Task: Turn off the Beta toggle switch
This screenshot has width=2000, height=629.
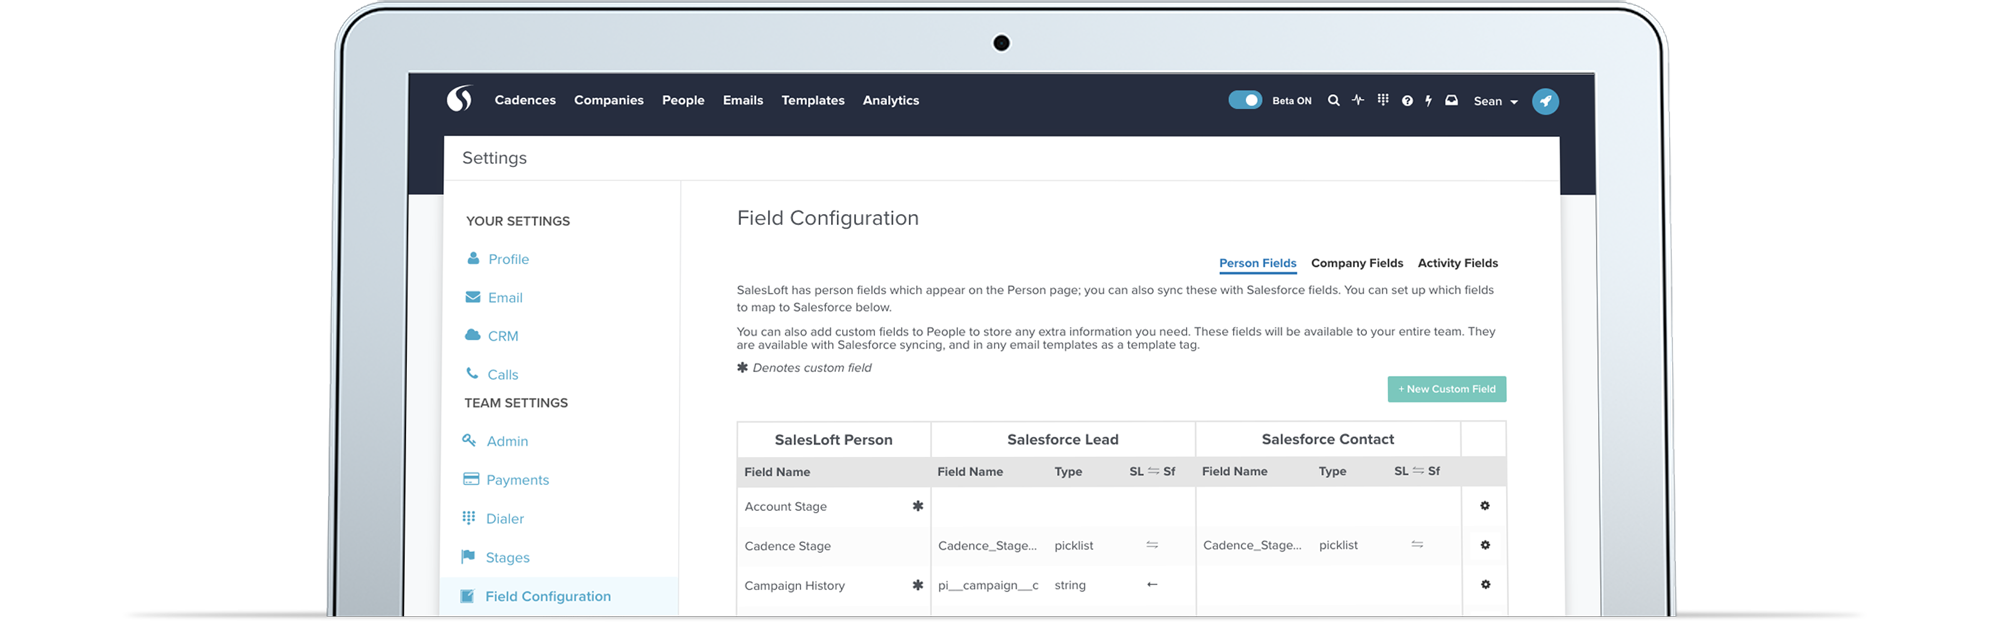Action: [1245, 100]
